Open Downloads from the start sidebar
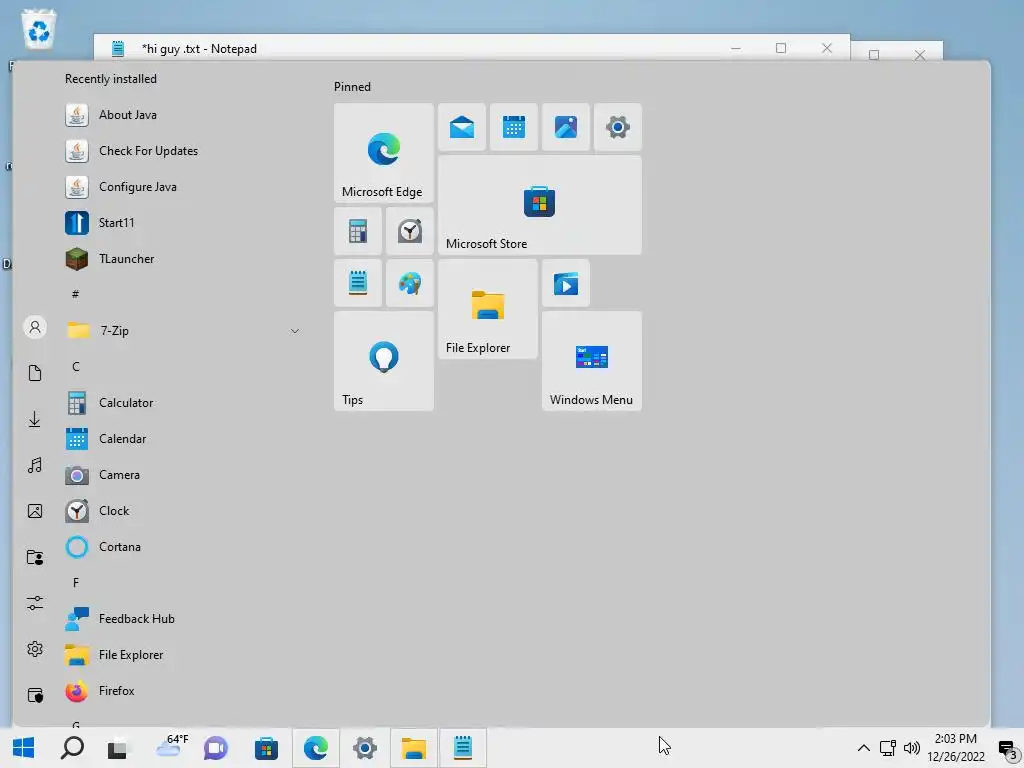The image size is (1024, 768). 35,419
